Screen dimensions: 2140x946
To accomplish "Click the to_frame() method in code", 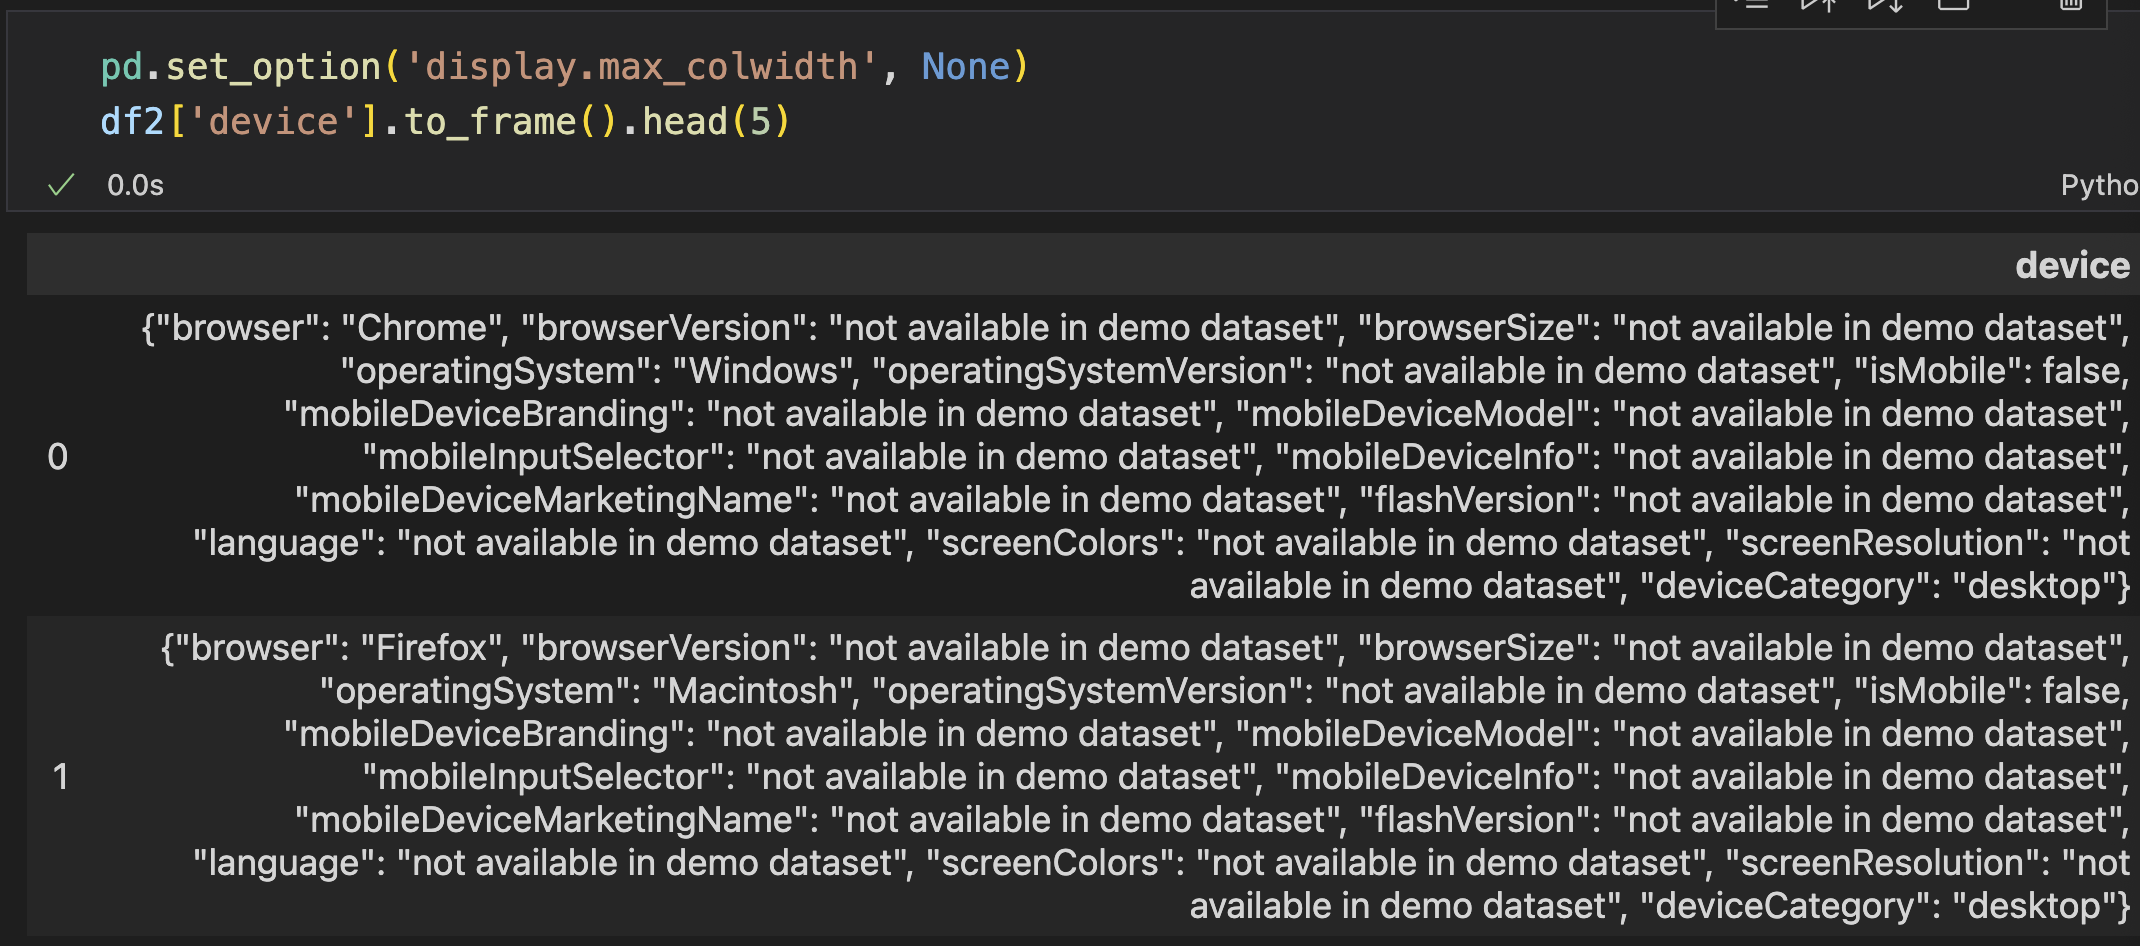I will 511,122.
